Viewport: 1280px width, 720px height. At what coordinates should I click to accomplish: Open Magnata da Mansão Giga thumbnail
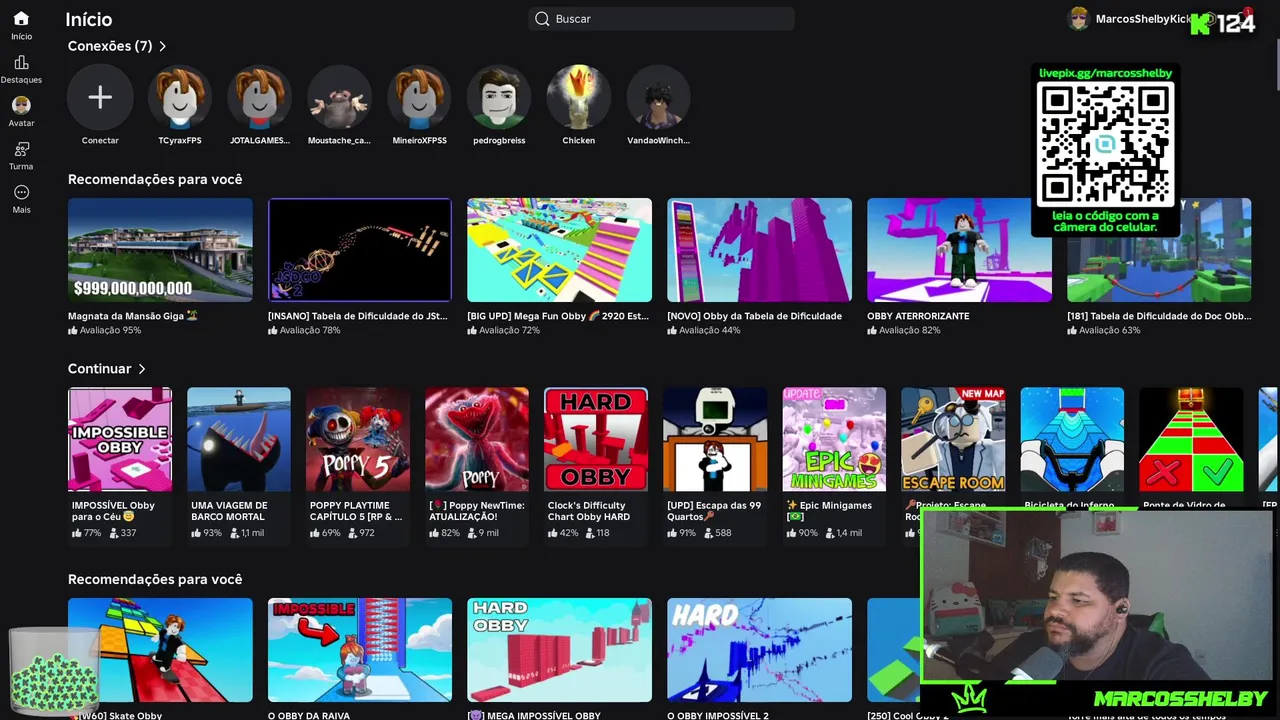pyautogui.click(x=160, y=250)
